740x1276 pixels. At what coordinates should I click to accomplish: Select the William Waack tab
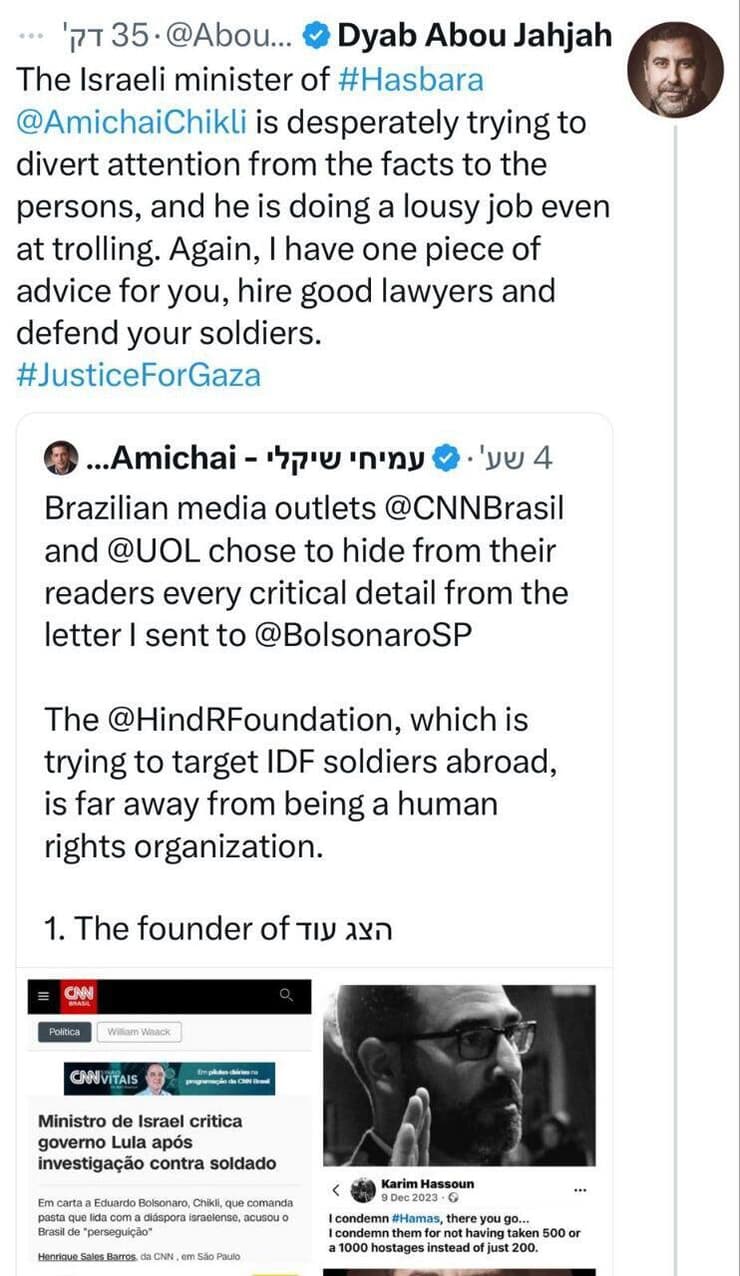(x=139, y=1032)
